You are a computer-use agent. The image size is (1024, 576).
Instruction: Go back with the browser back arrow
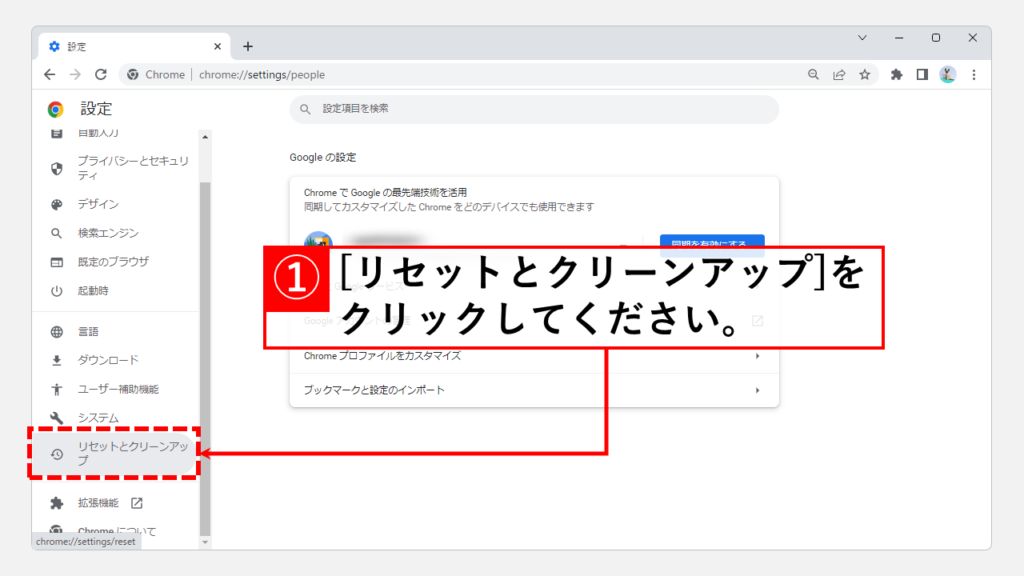[50, 74]
